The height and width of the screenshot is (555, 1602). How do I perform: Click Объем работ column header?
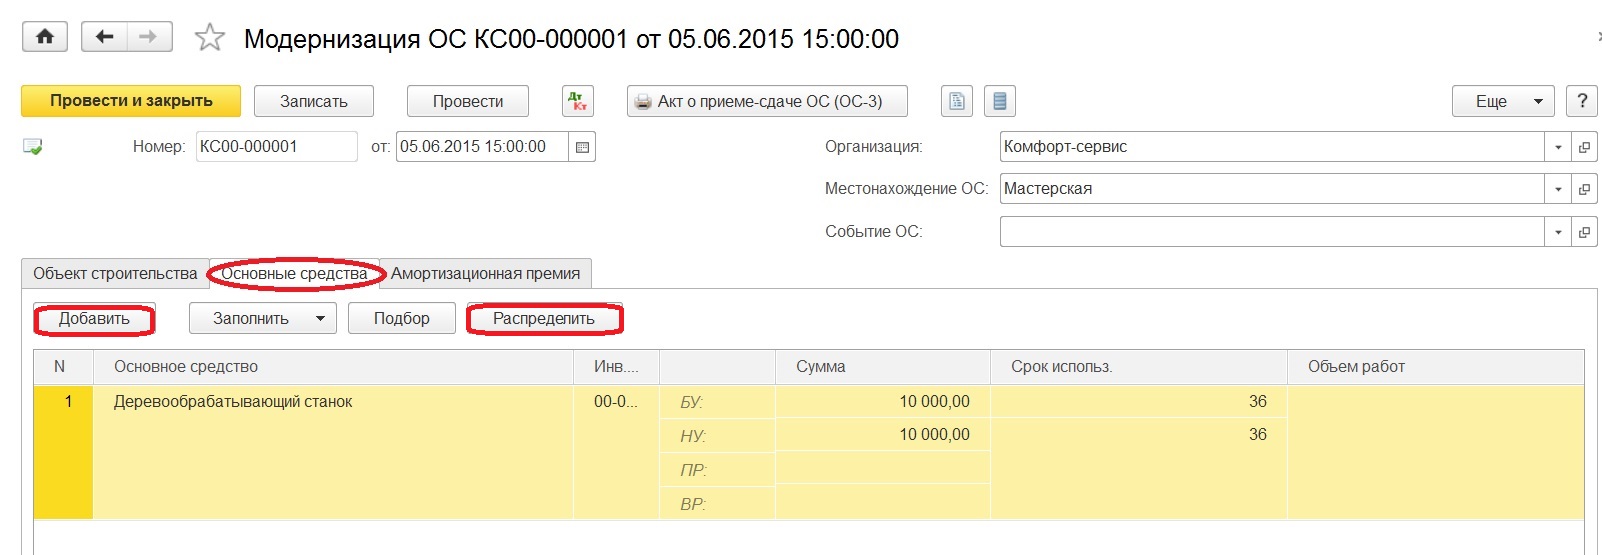[x=1435, y=367]
